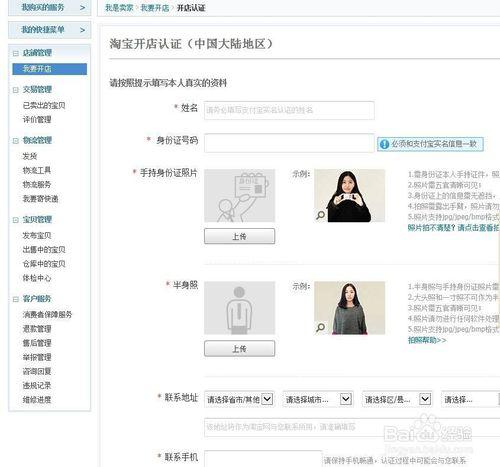The width and height of the screenshot is (500, 467).
Task: Open 售后管理 in sidebar
Action: coord(37,343)
